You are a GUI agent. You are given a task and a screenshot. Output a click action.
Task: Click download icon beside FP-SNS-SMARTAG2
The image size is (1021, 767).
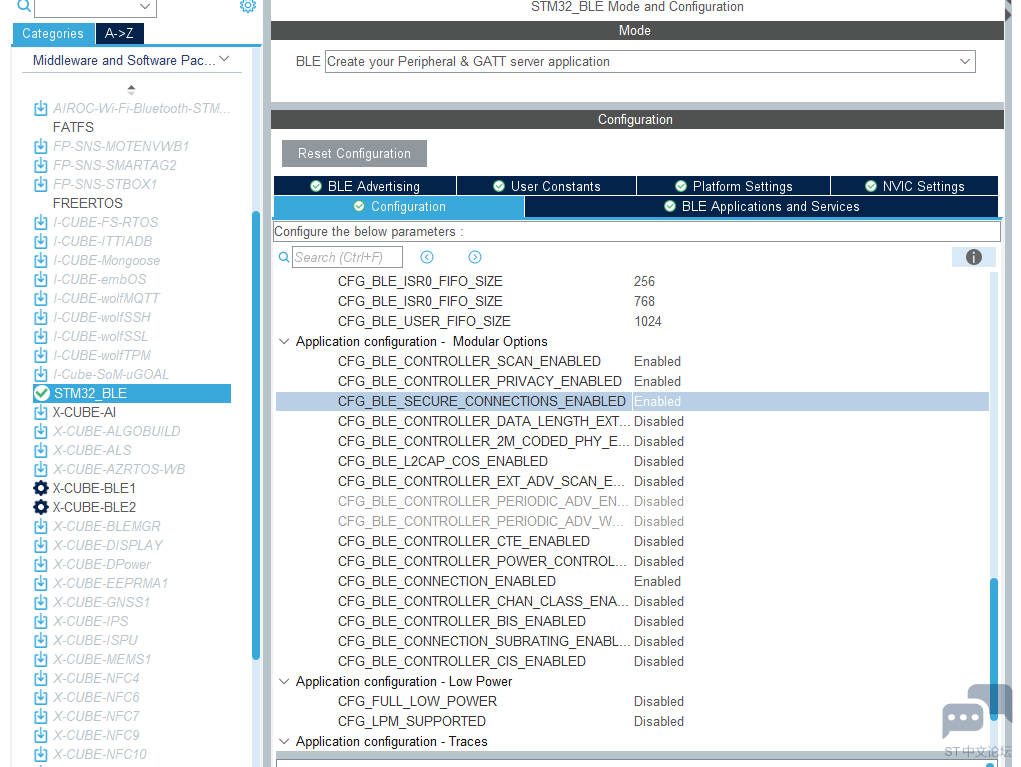pos(40,165)
